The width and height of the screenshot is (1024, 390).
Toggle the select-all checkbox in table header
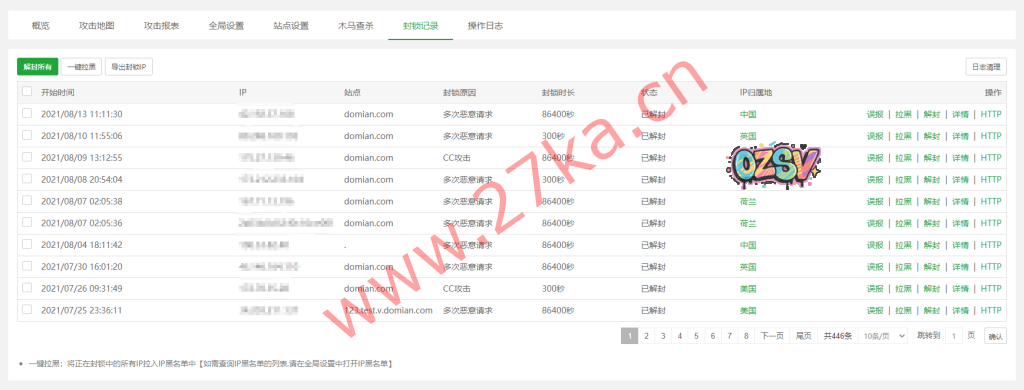coord(27,92)
